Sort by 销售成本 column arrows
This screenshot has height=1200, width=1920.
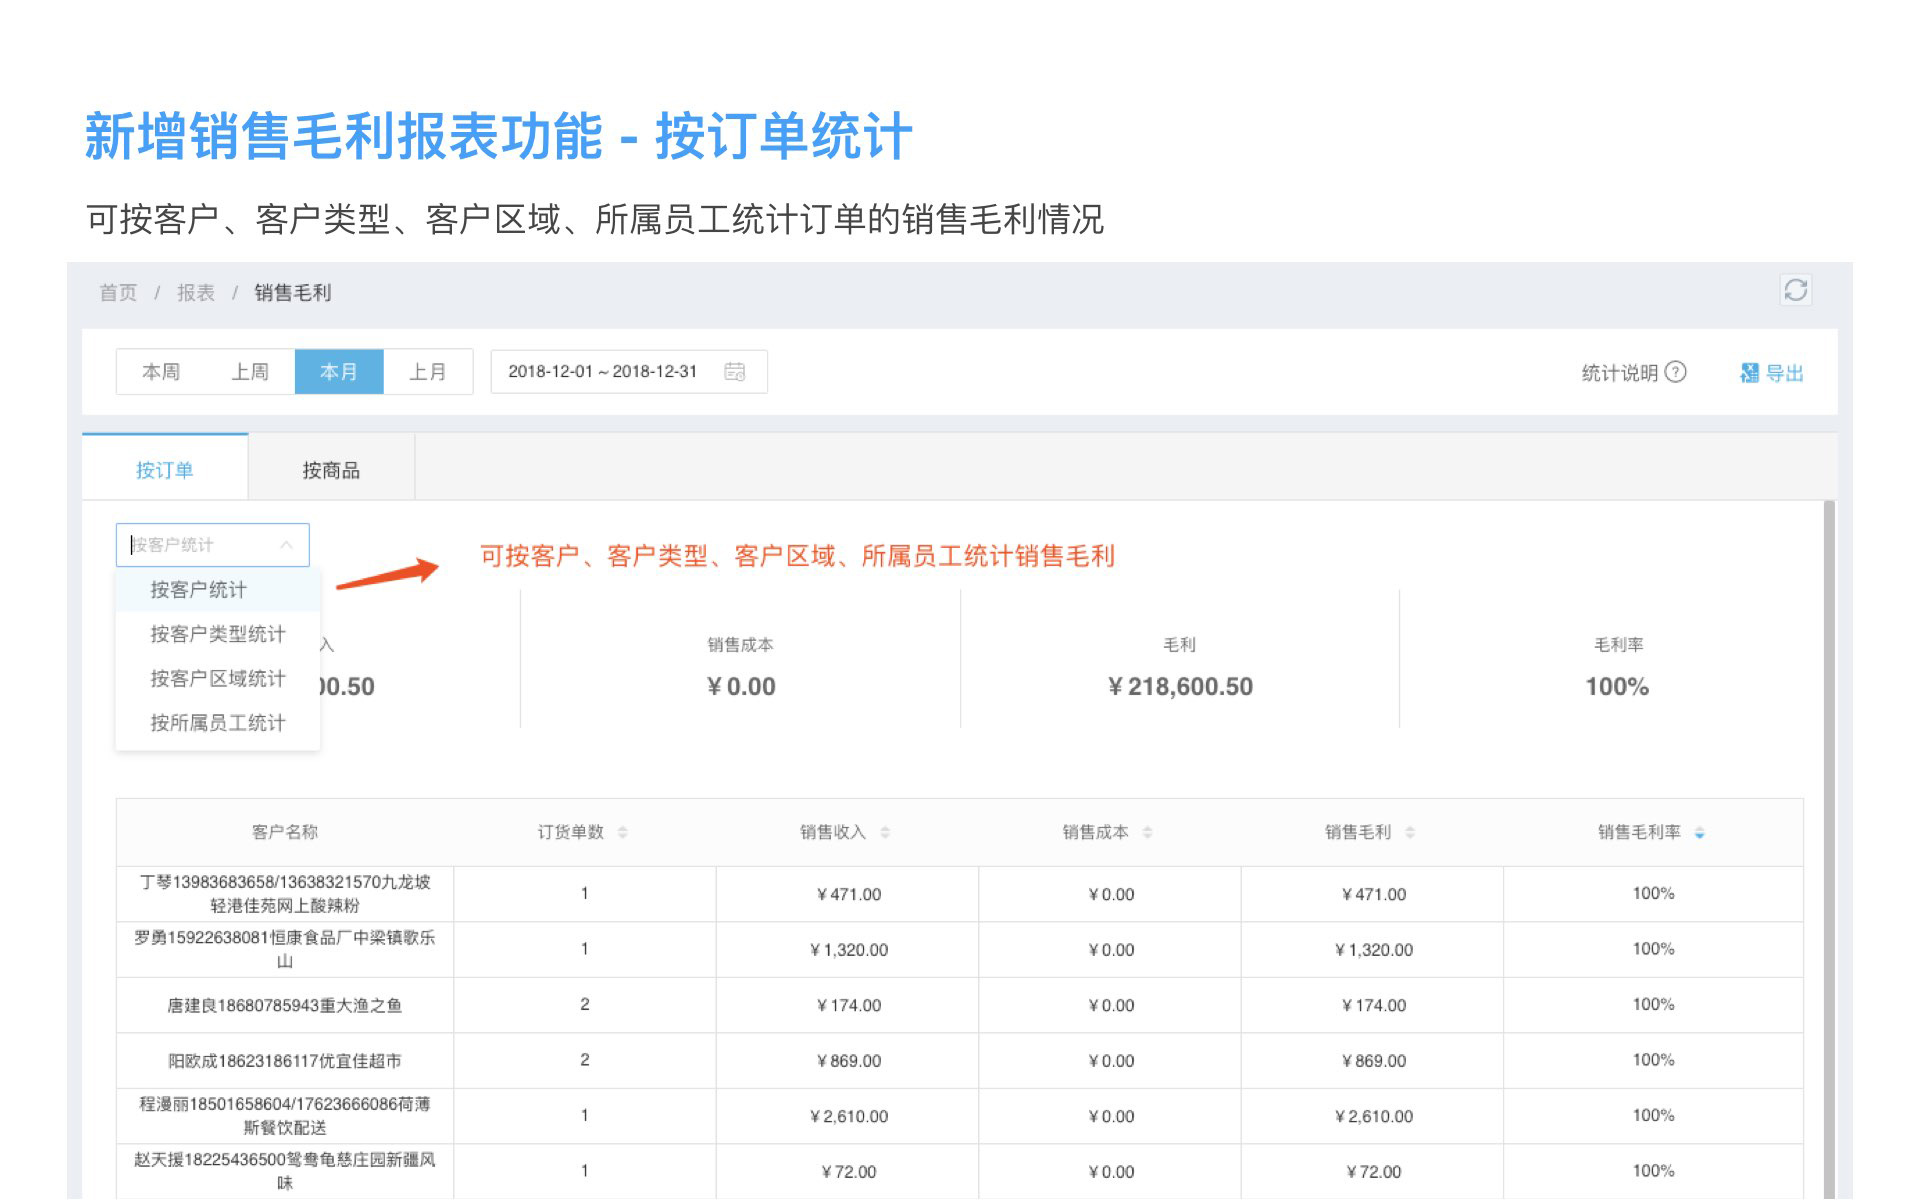(x=1147, y=832)
